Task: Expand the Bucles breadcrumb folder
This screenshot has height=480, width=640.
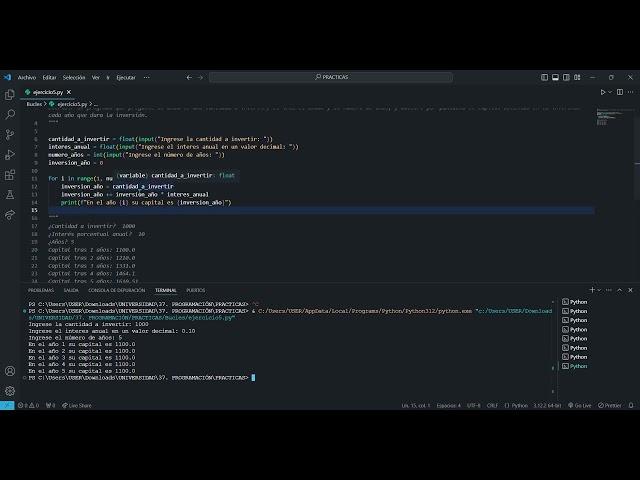Action: (x=34, y=104)
